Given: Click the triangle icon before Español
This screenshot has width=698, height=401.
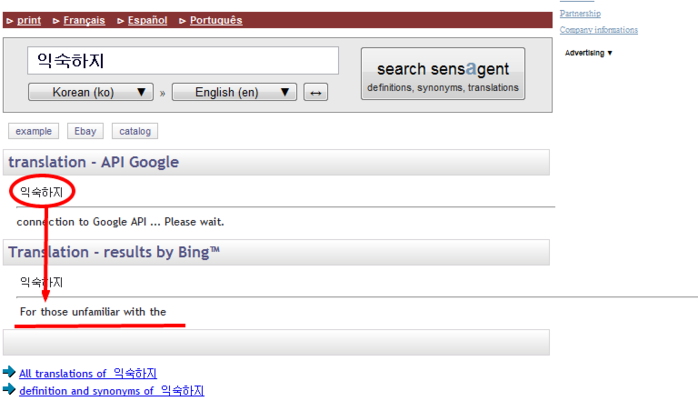Looking at the screenshot, I should tap(121, 21).
